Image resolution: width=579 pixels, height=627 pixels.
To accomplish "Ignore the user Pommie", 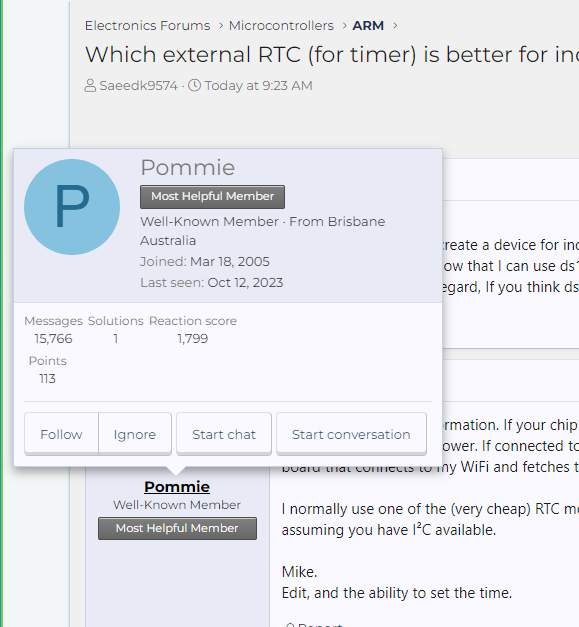I will tap(135, 434).
